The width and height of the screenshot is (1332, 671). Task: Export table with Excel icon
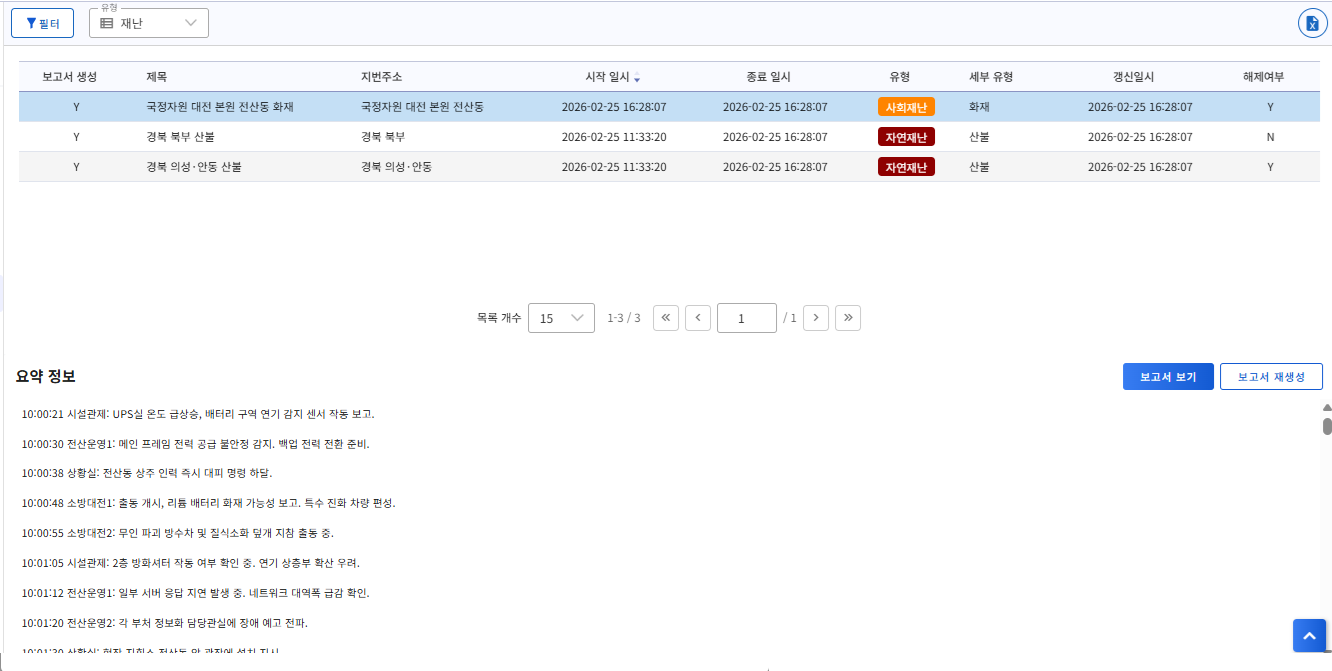(x=1312, y=23)
